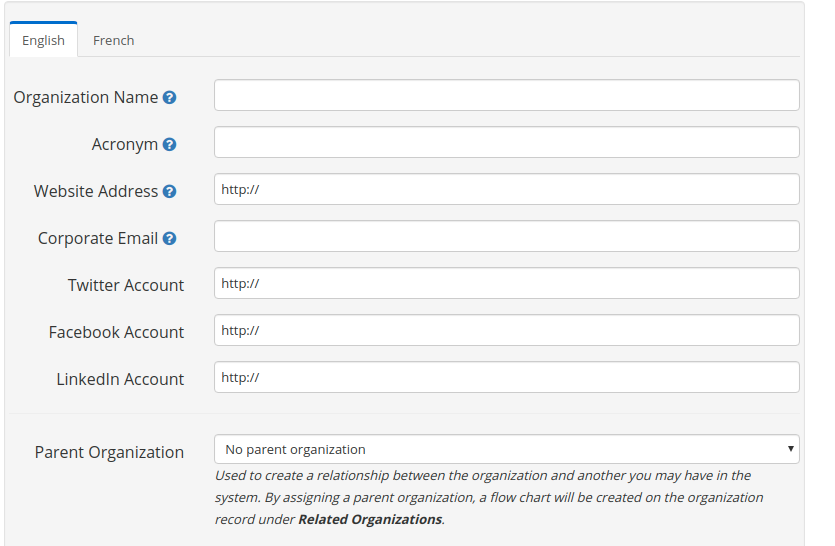Screen dimensions: 835x546
Task: Open dropdown arrow beside No parent organization
Action: 791,449
